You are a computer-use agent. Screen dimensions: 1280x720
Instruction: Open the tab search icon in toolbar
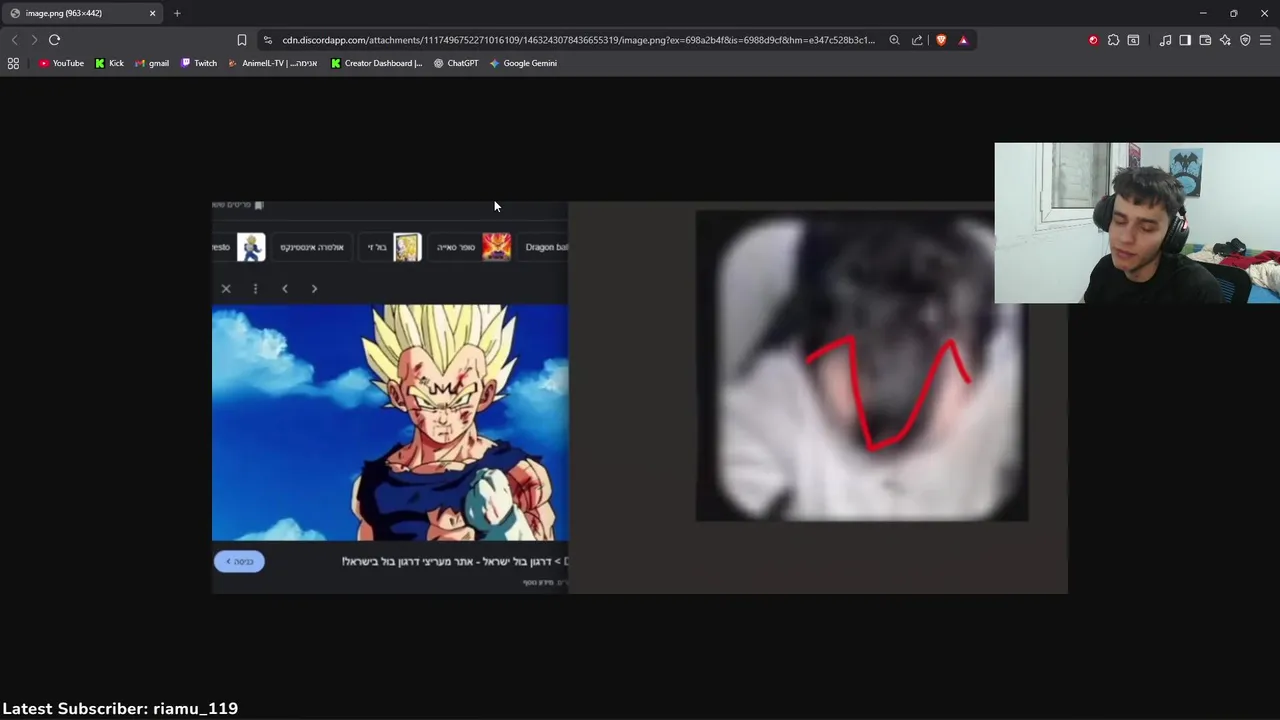tap(1133, 40)
